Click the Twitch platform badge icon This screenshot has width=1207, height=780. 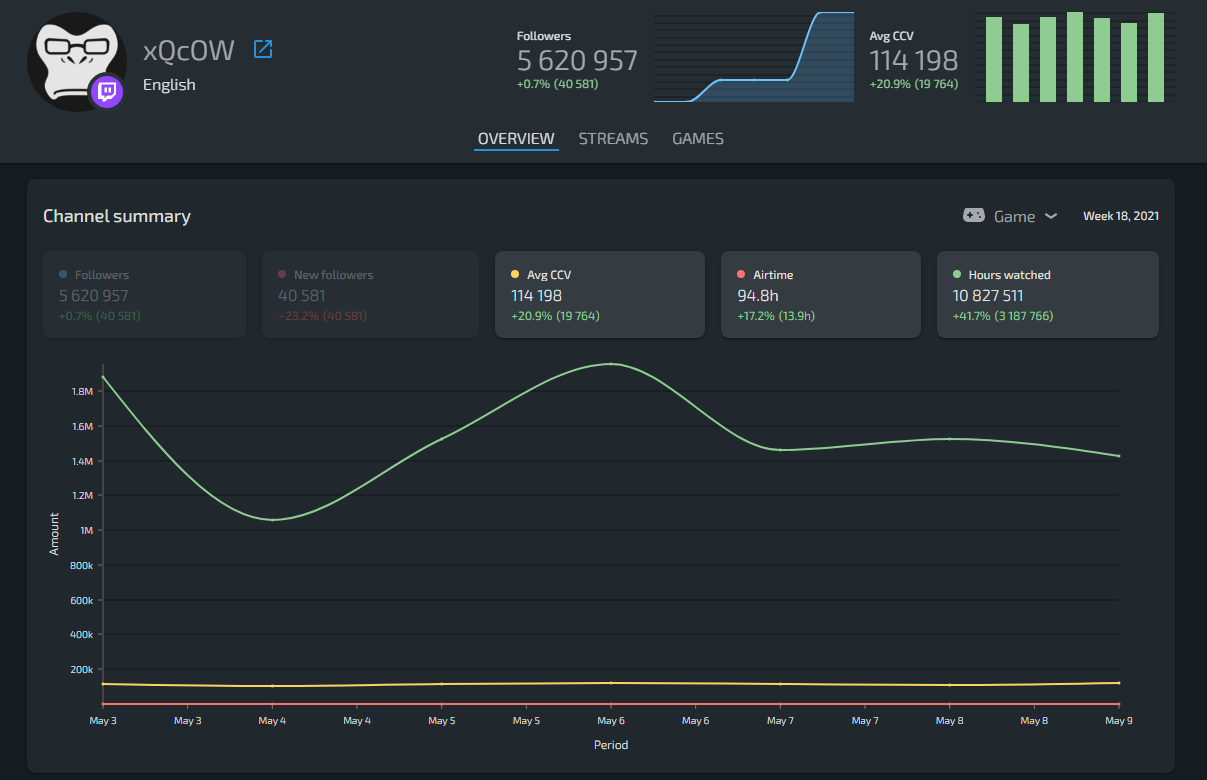107,92
